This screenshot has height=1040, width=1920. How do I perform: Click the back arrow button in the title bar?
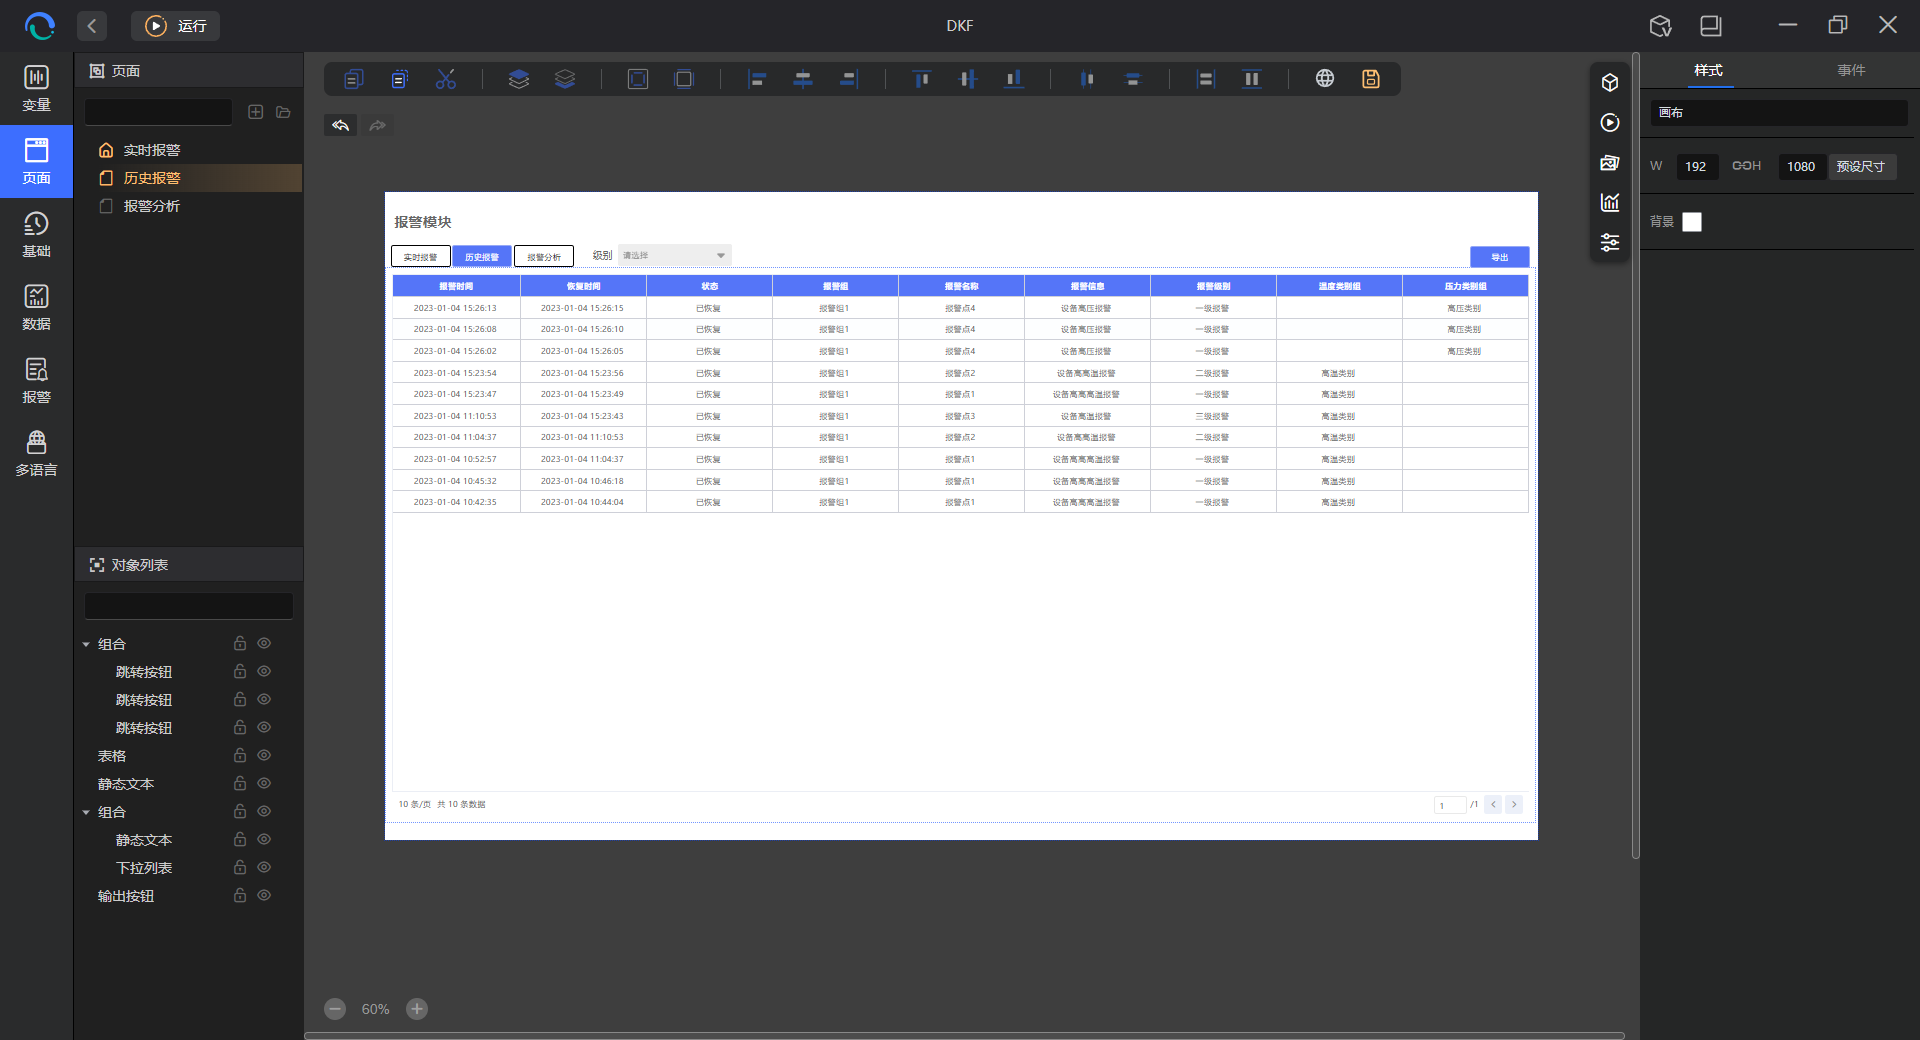(92, 26)
